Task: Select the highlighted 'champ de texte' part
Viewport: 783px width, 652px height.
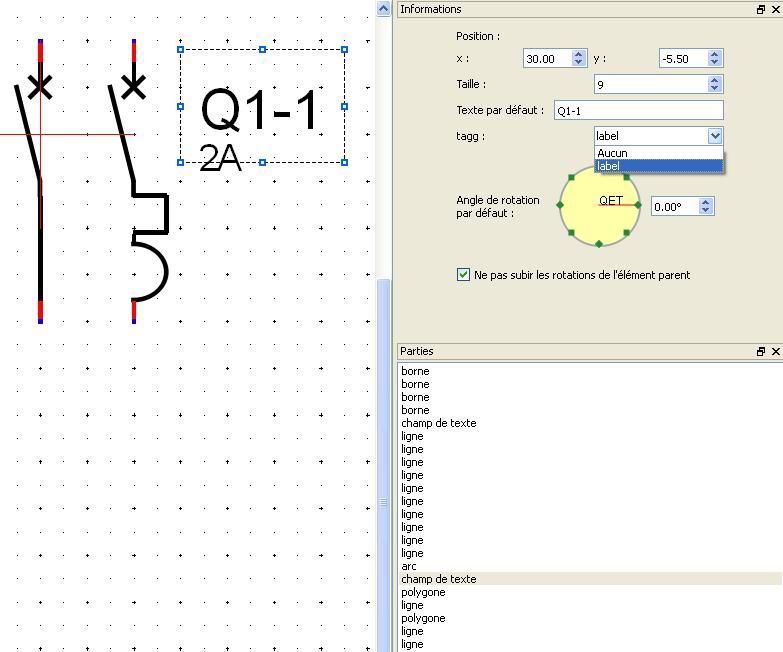Action: pos(439,579)
